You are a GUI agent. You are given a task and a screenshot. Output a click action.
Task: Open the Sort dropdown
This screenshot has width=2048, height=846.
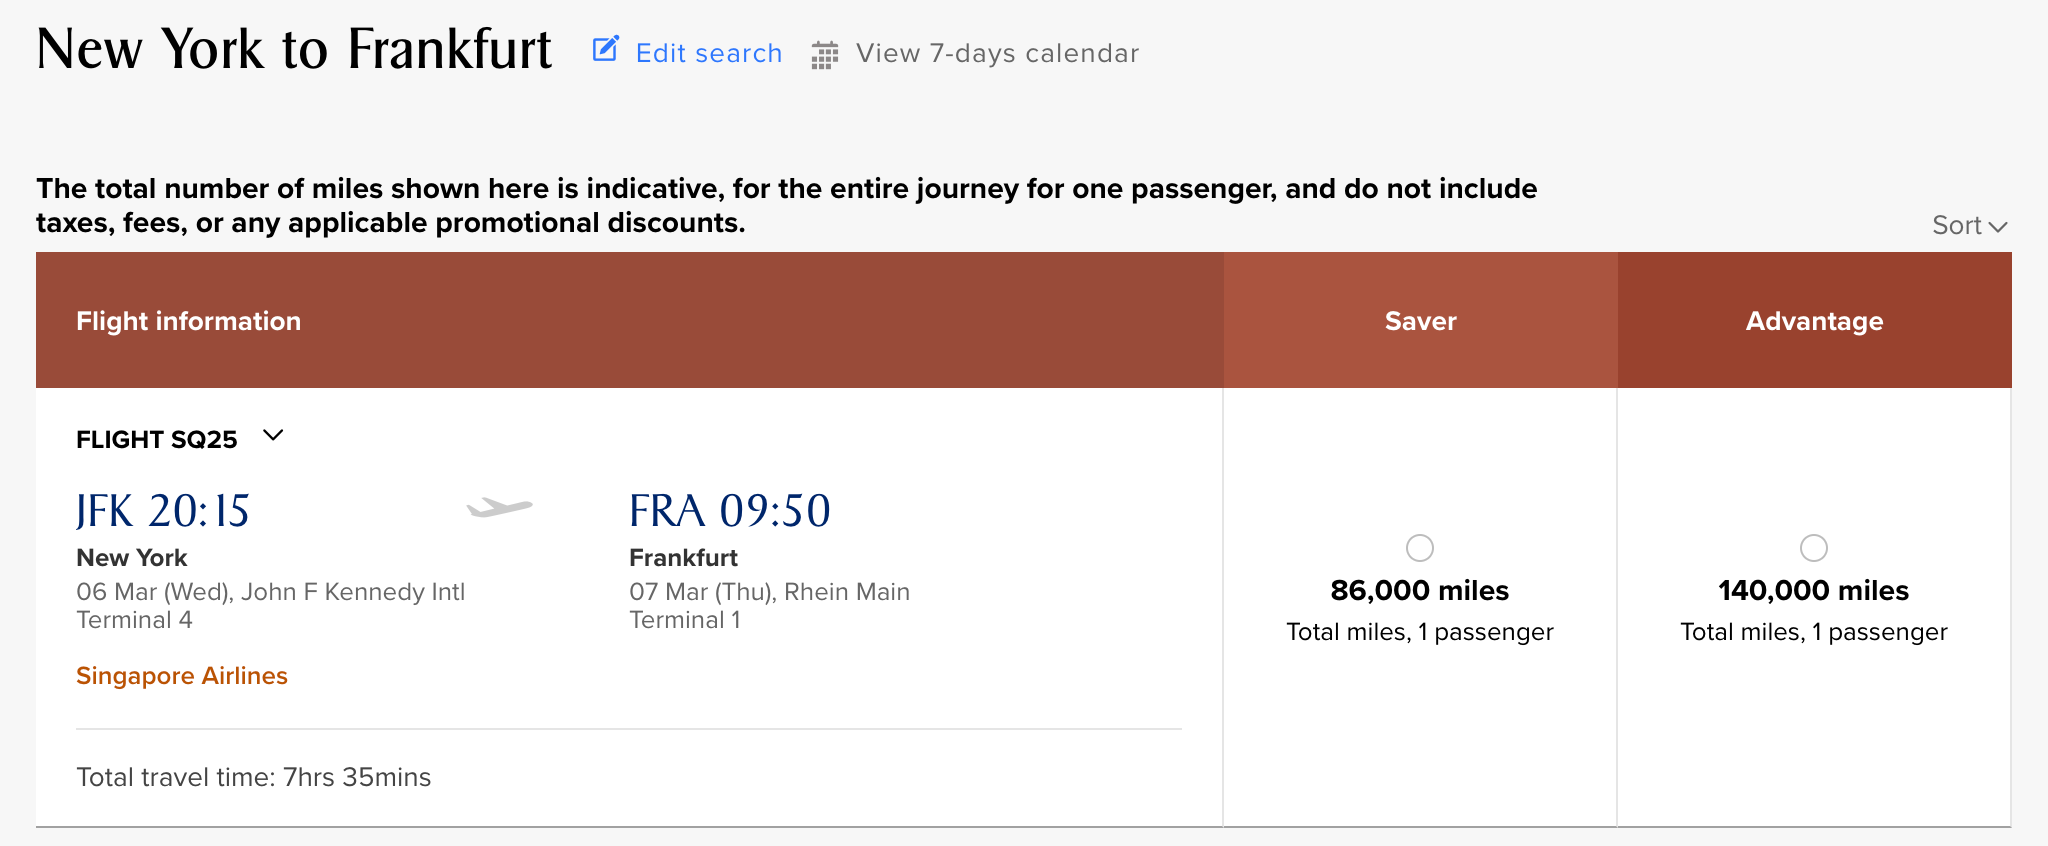[1969, 226]
